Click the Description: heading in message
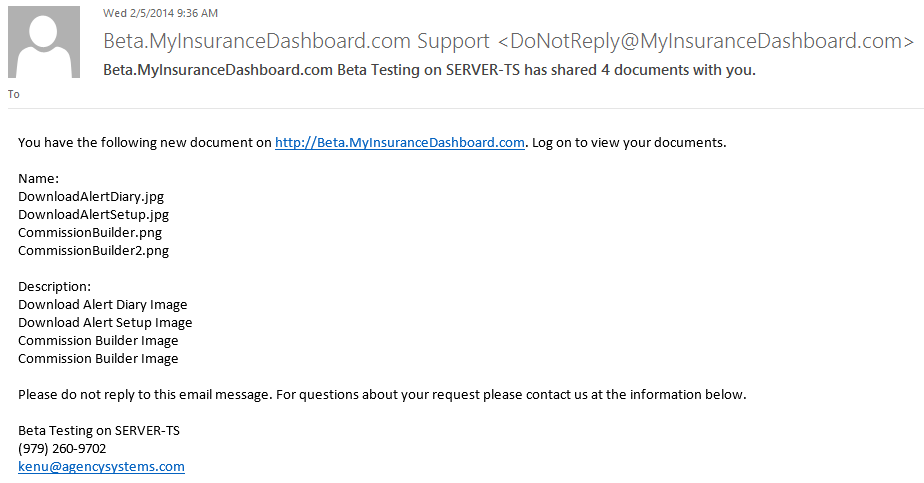924x483 pixels. [x=54, y=287]
